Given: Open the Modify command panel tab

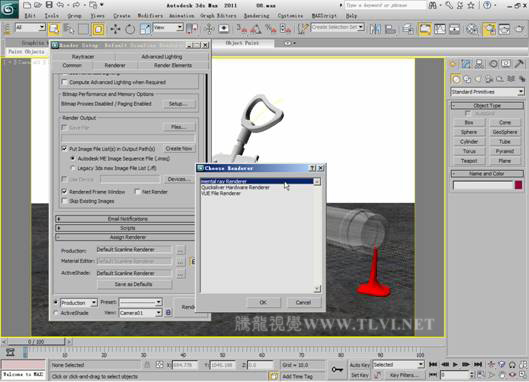Looking at the screenshot, I should [466, 64].
